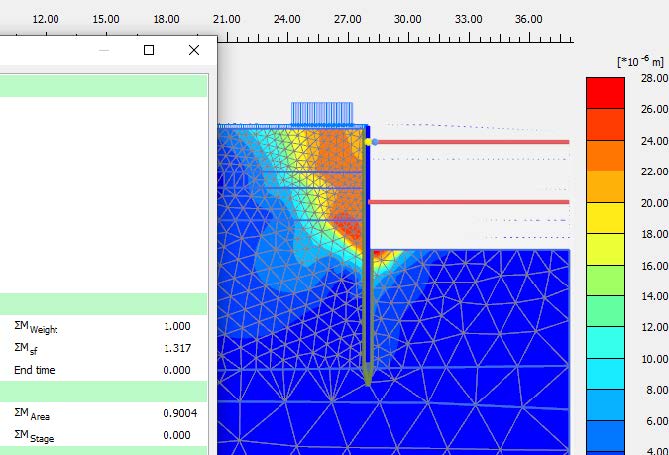Select the ΣM Weight value 1.000
The image size is (669, 455).
coord(177,326)
